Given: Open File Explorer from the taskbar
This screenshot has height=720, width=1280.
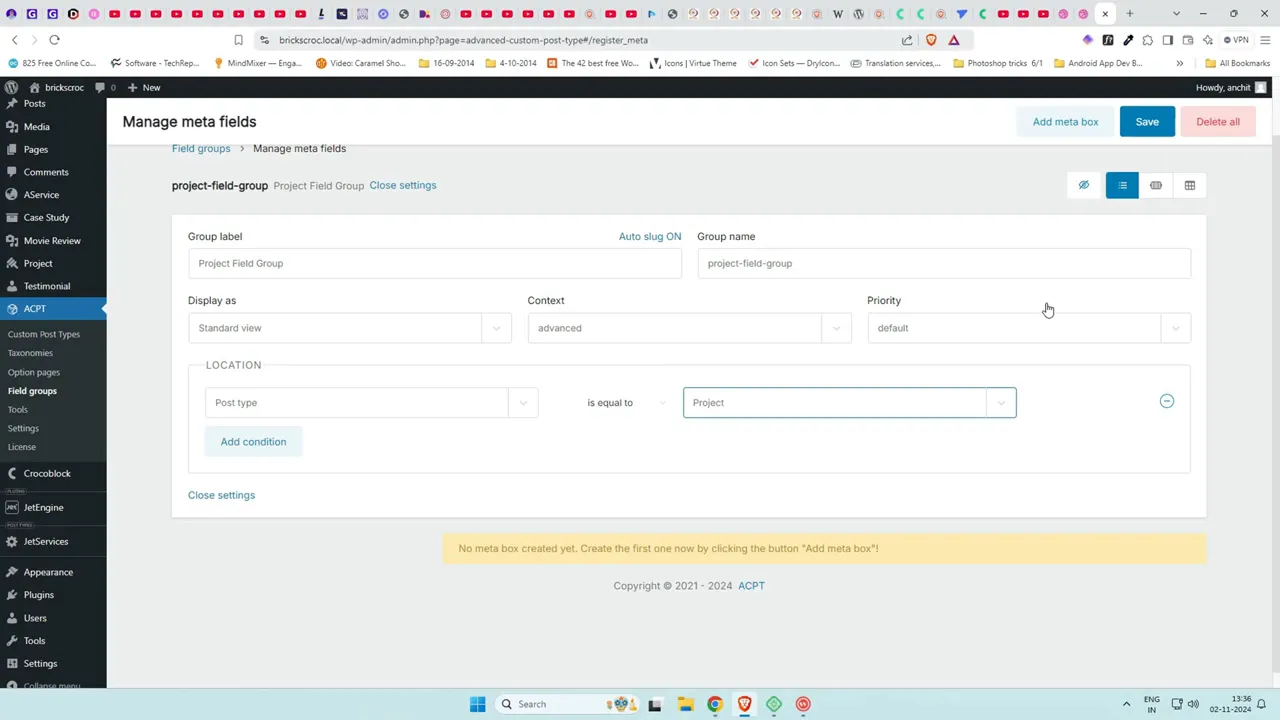Looking at the screenshot, I should (685, 704).
